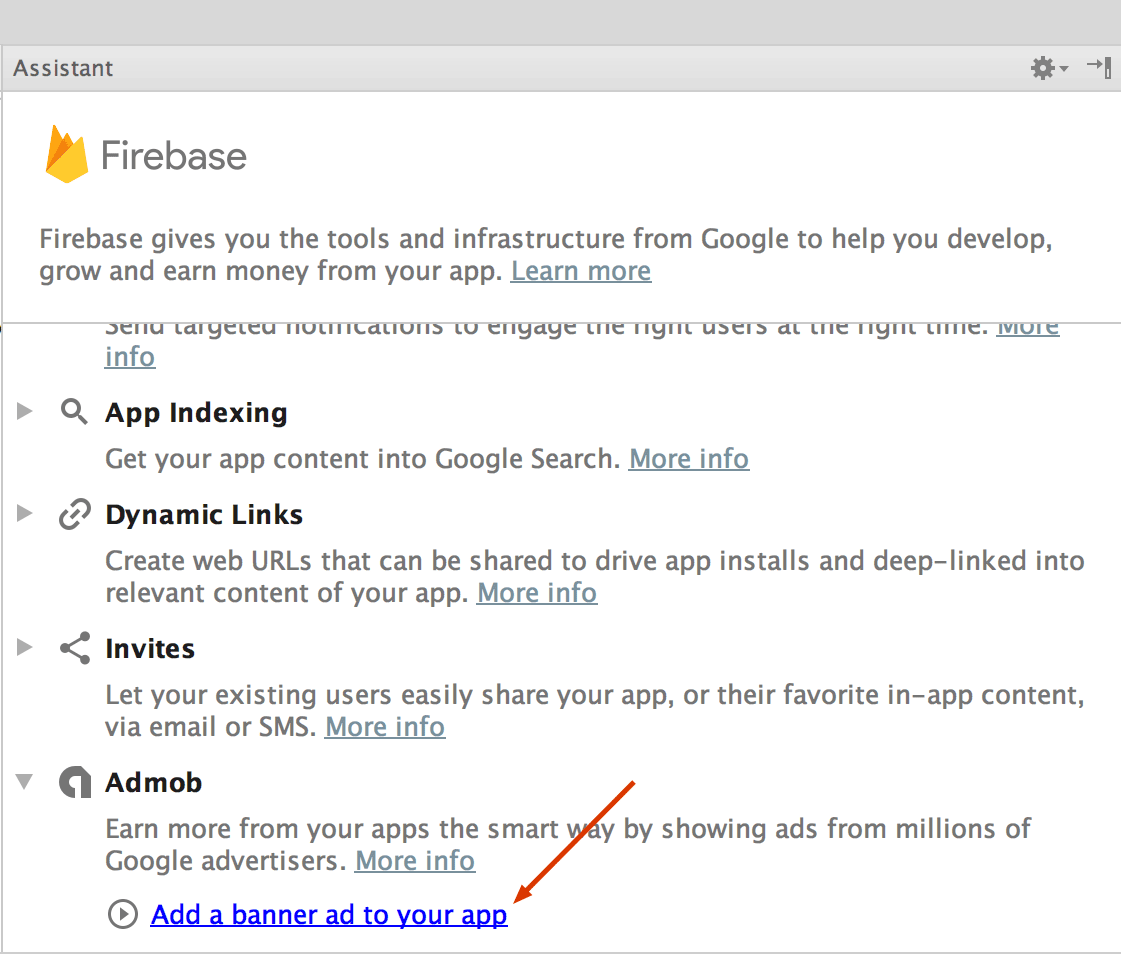The image size is (1121, 954).
Task: Expand the Invites section
Action: (25, 648)
